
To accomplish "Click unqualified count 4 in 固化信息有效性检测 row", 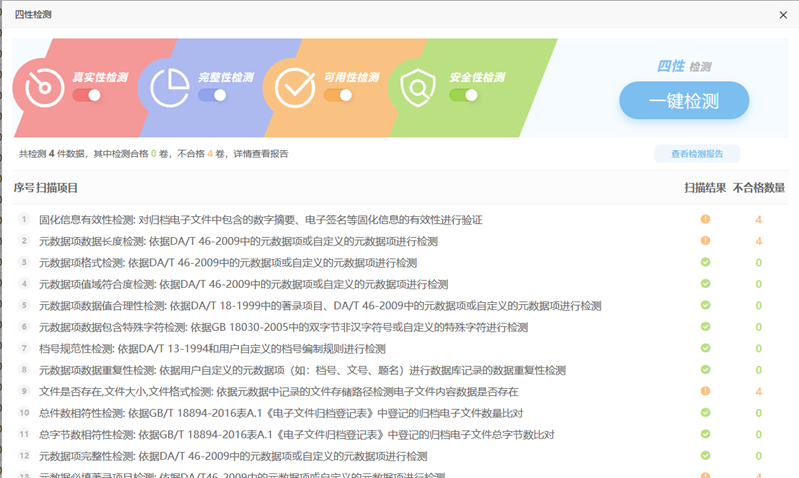I will coord(758,220).
